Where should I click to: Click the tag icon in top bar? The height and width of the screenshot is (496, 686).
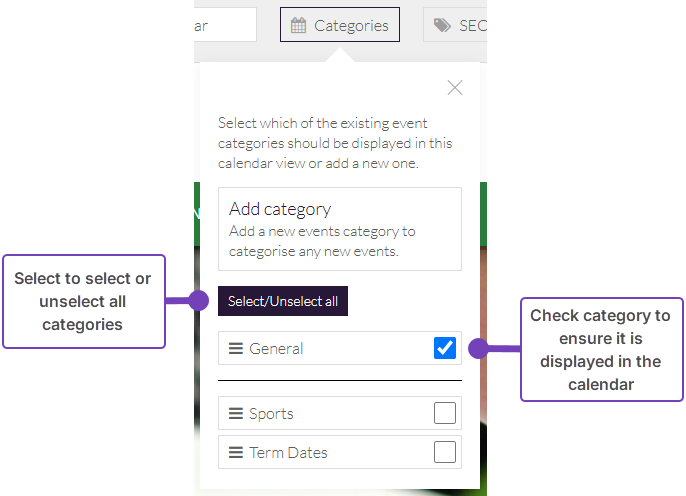[442, 26]
